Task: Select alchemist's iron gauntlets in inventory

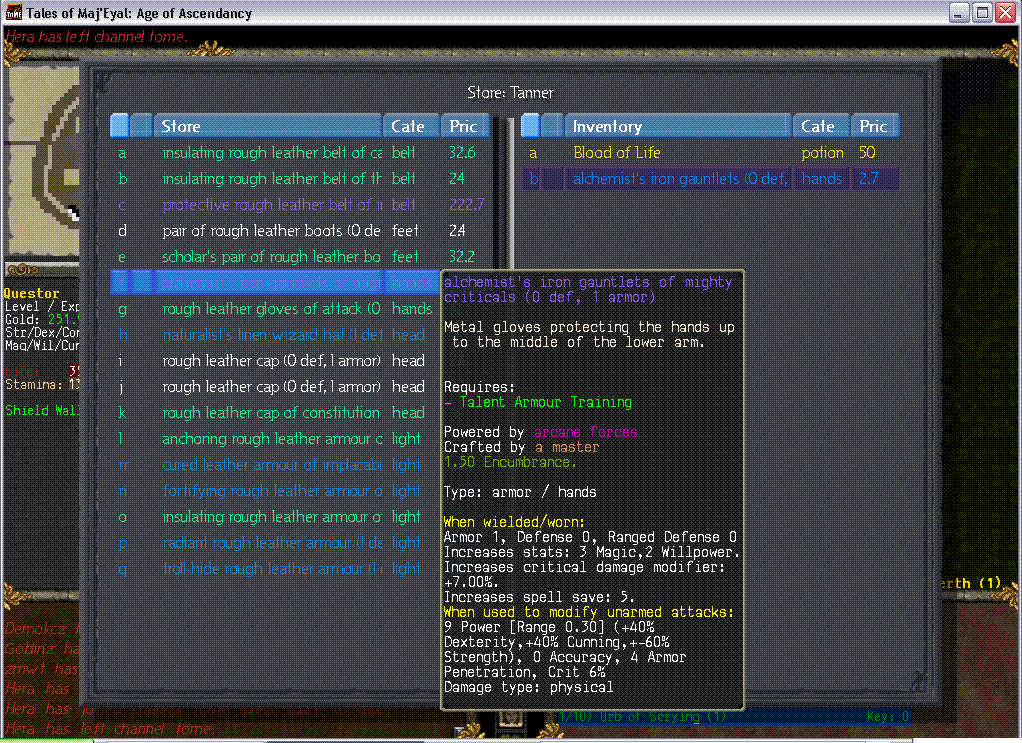Action: (710, 179)
